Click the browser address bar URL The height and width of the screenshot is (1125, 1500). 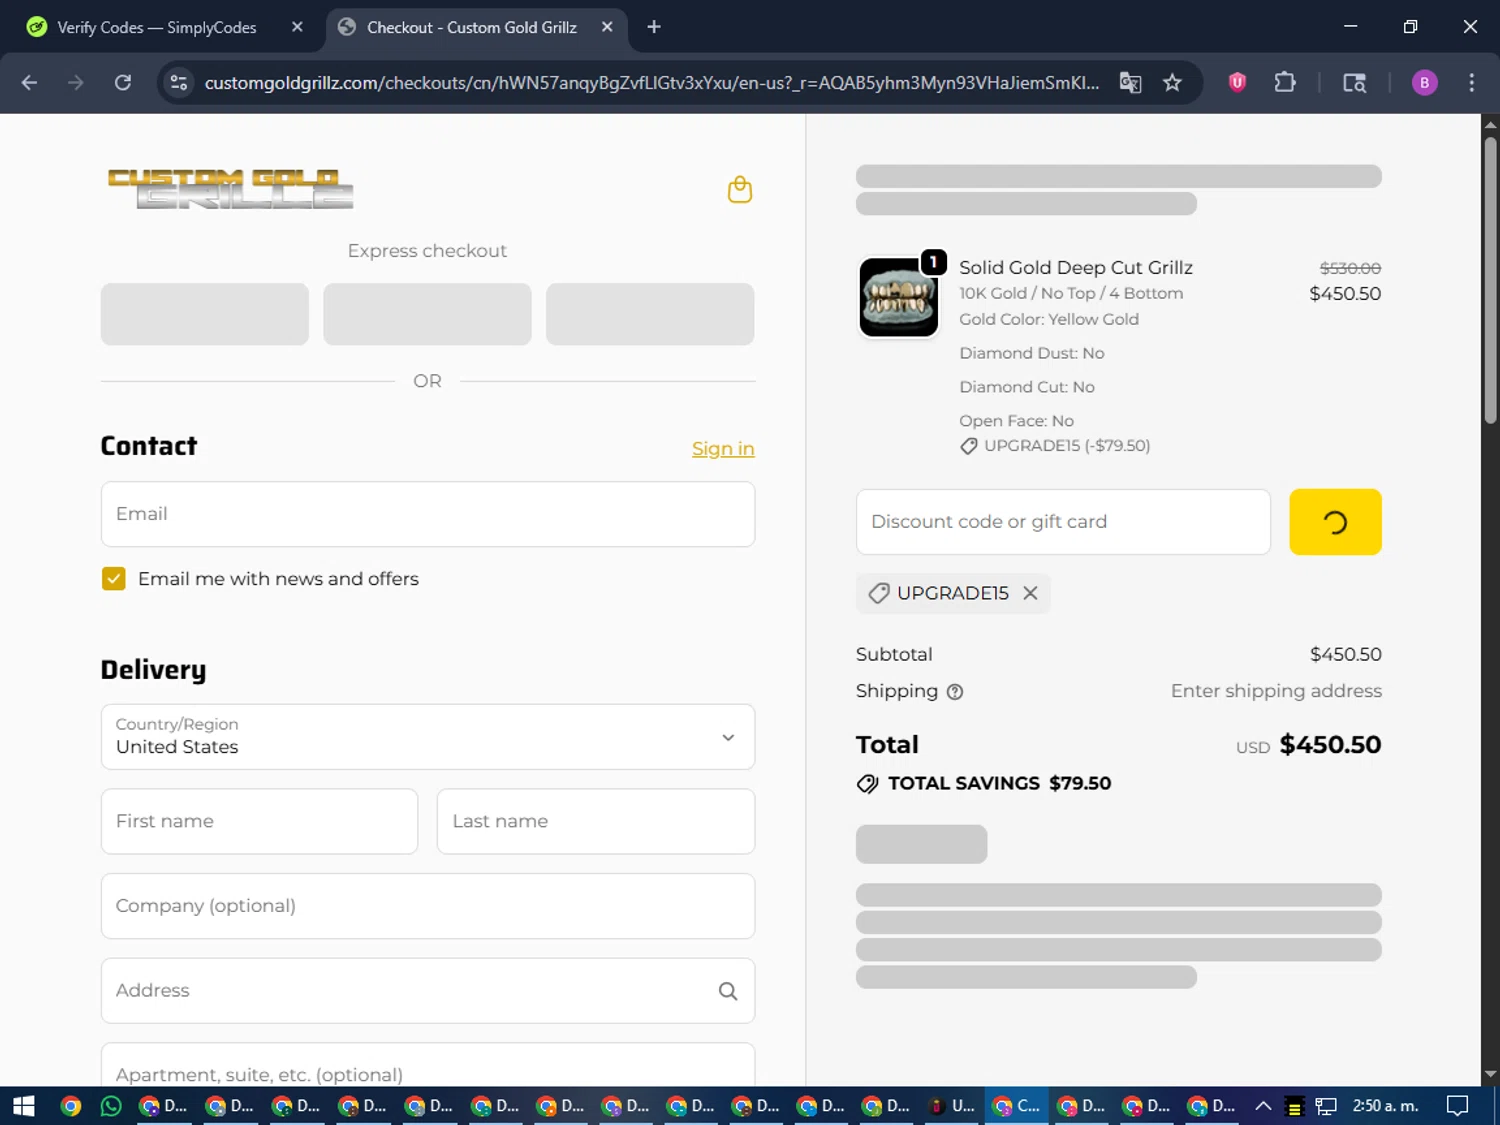pyautogui.click(x=652, y=83)
